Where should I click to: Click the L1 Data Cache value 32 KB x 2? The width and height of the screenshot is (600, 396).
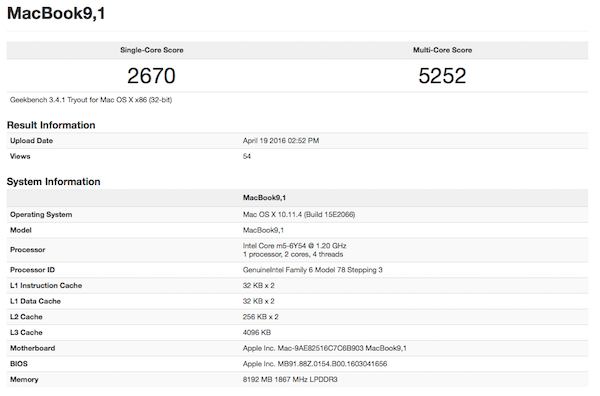click(x=259, y=301)
